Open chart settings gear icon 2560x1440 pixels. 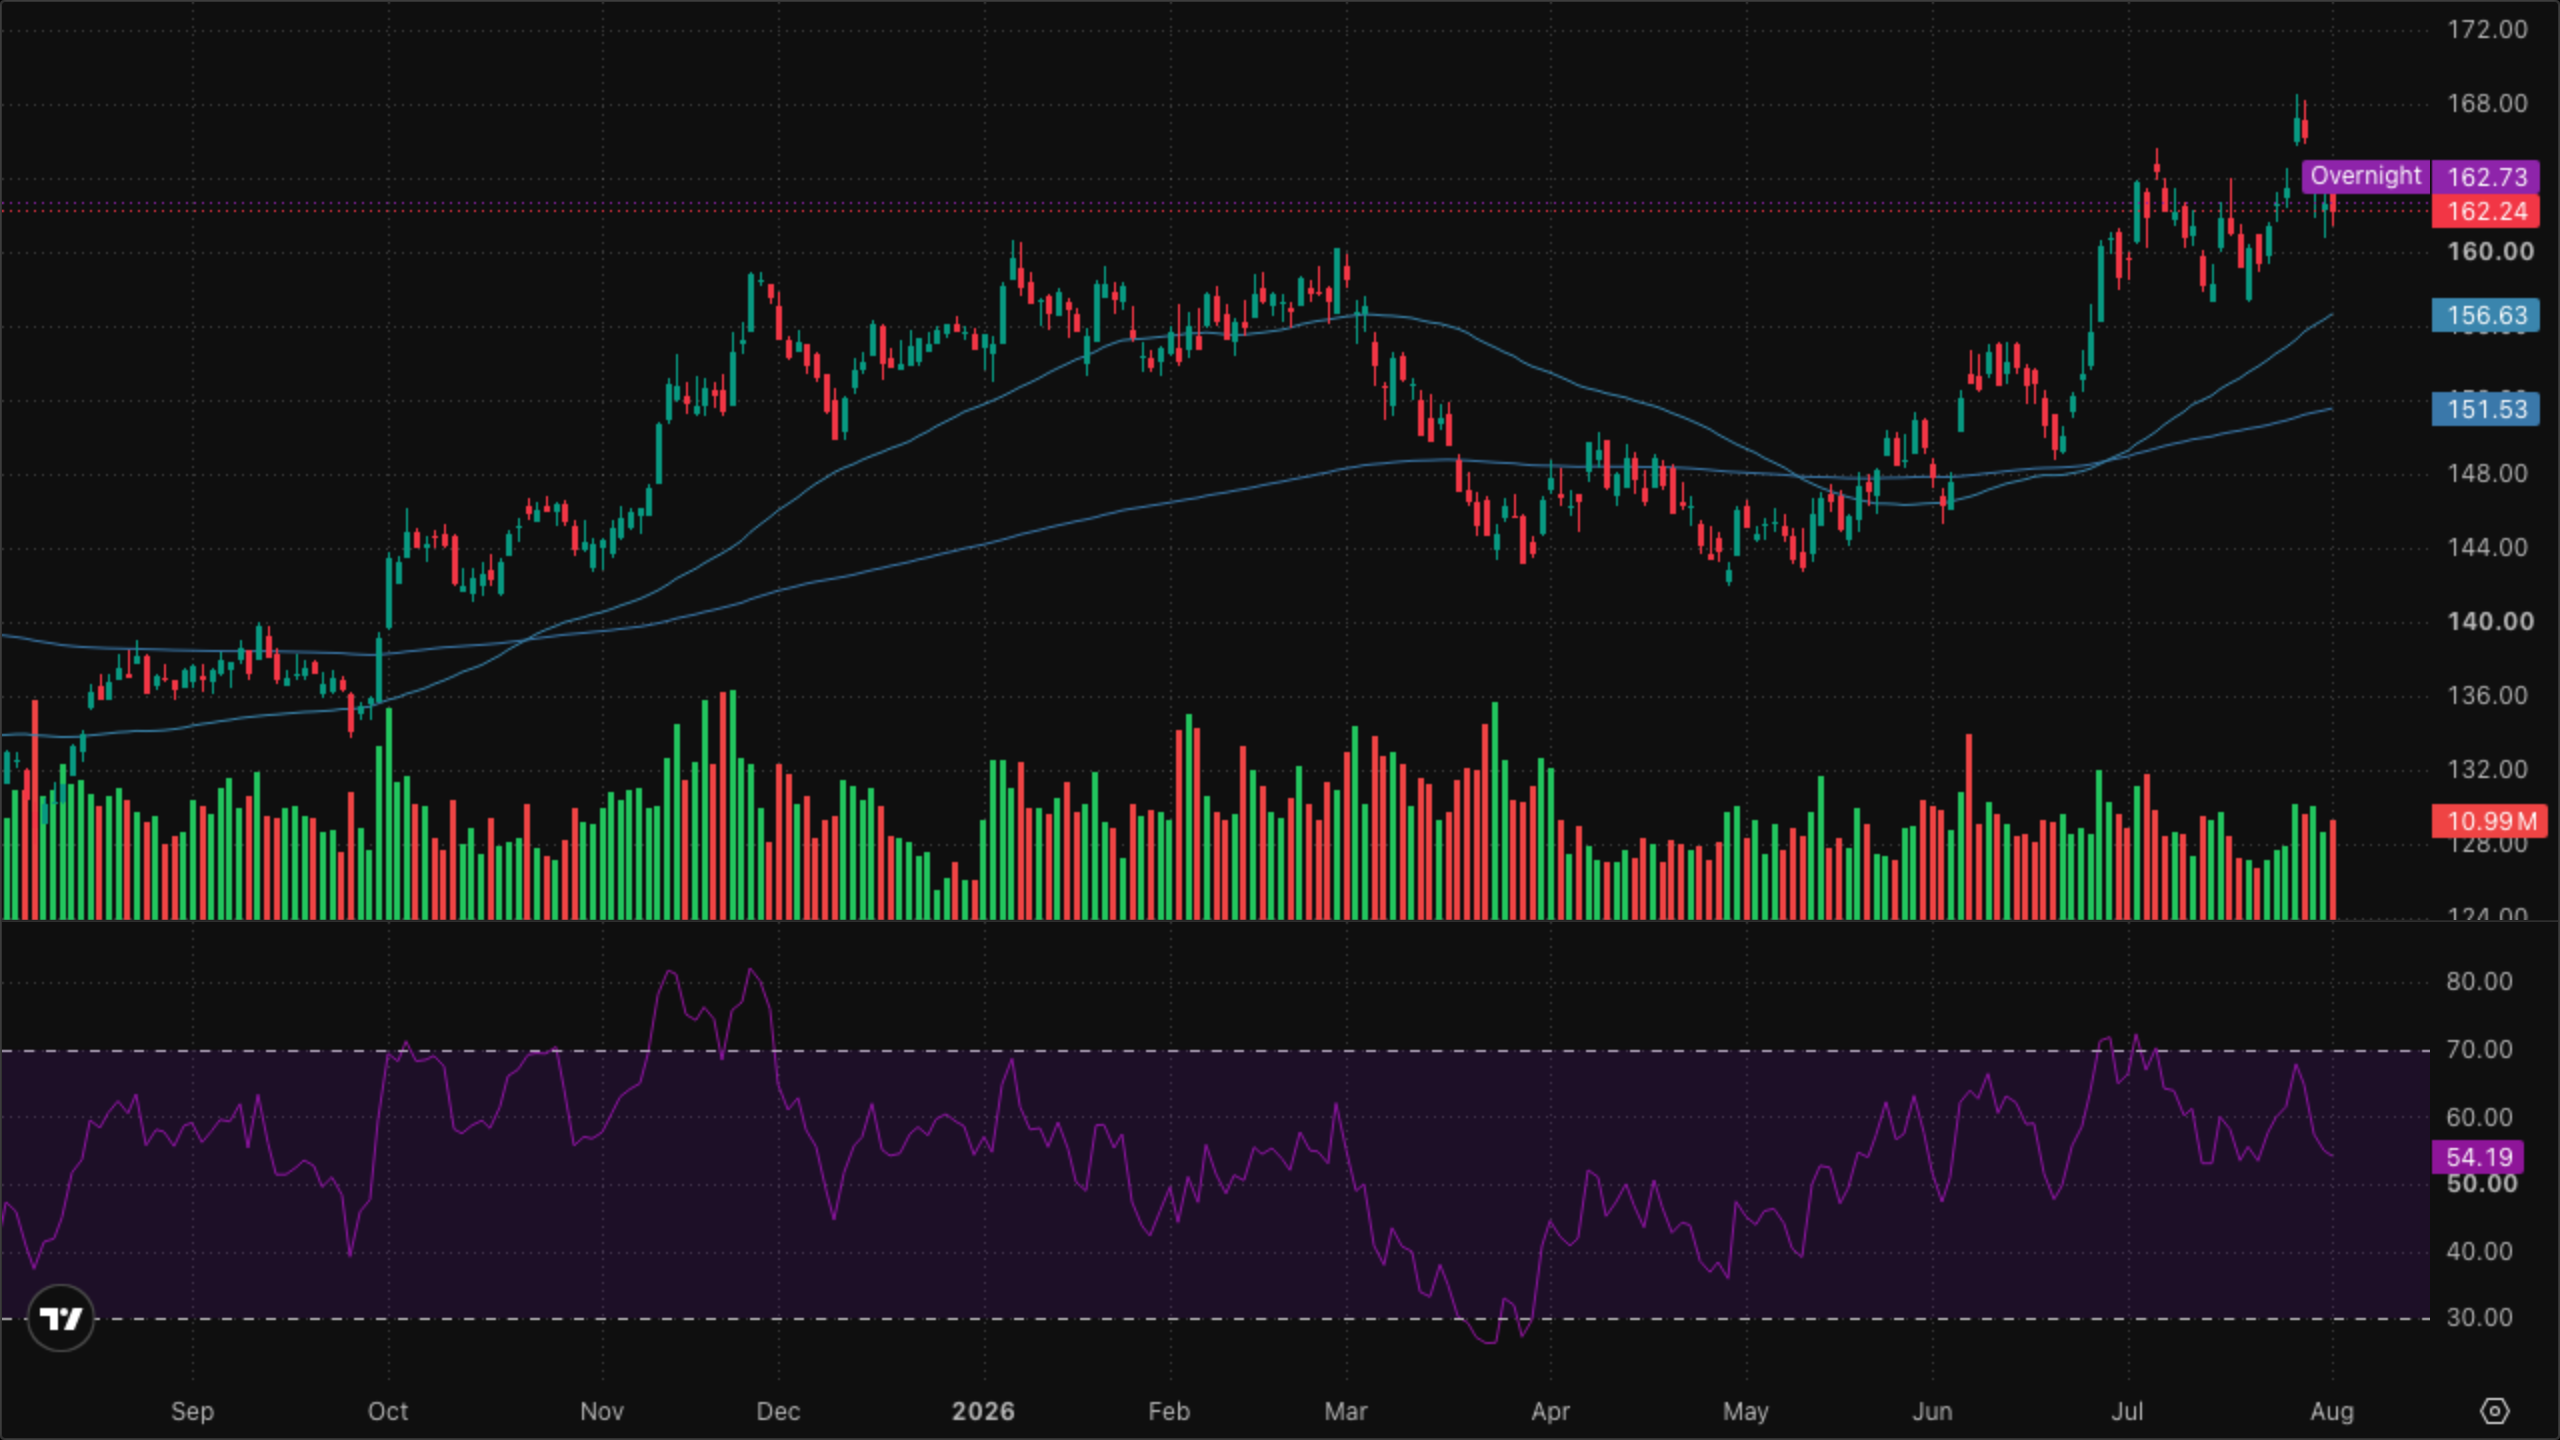click(2495, 1411)
